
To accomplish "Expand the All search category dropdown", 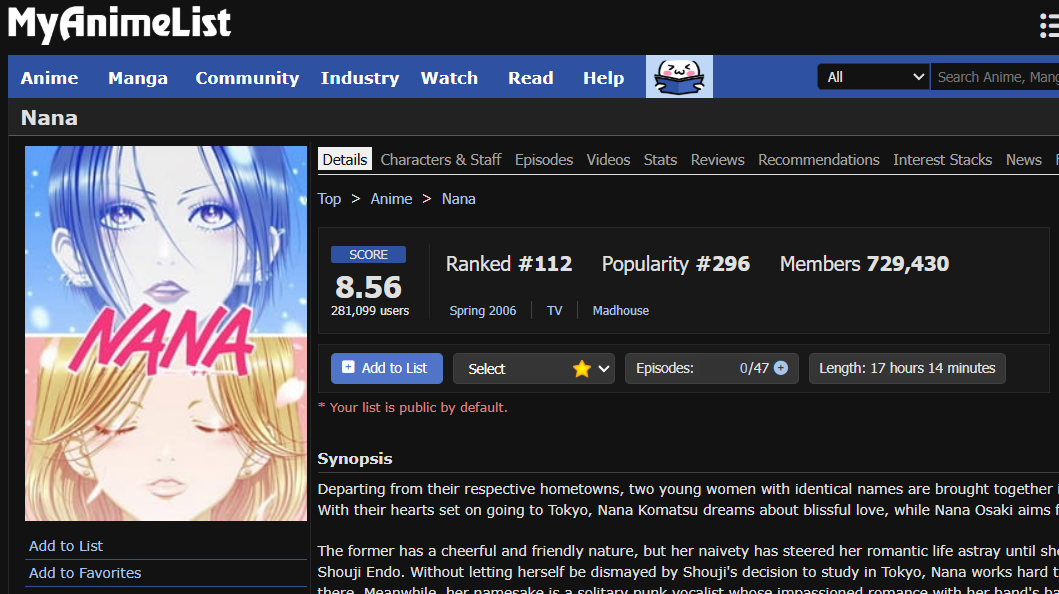I will 873,77.
